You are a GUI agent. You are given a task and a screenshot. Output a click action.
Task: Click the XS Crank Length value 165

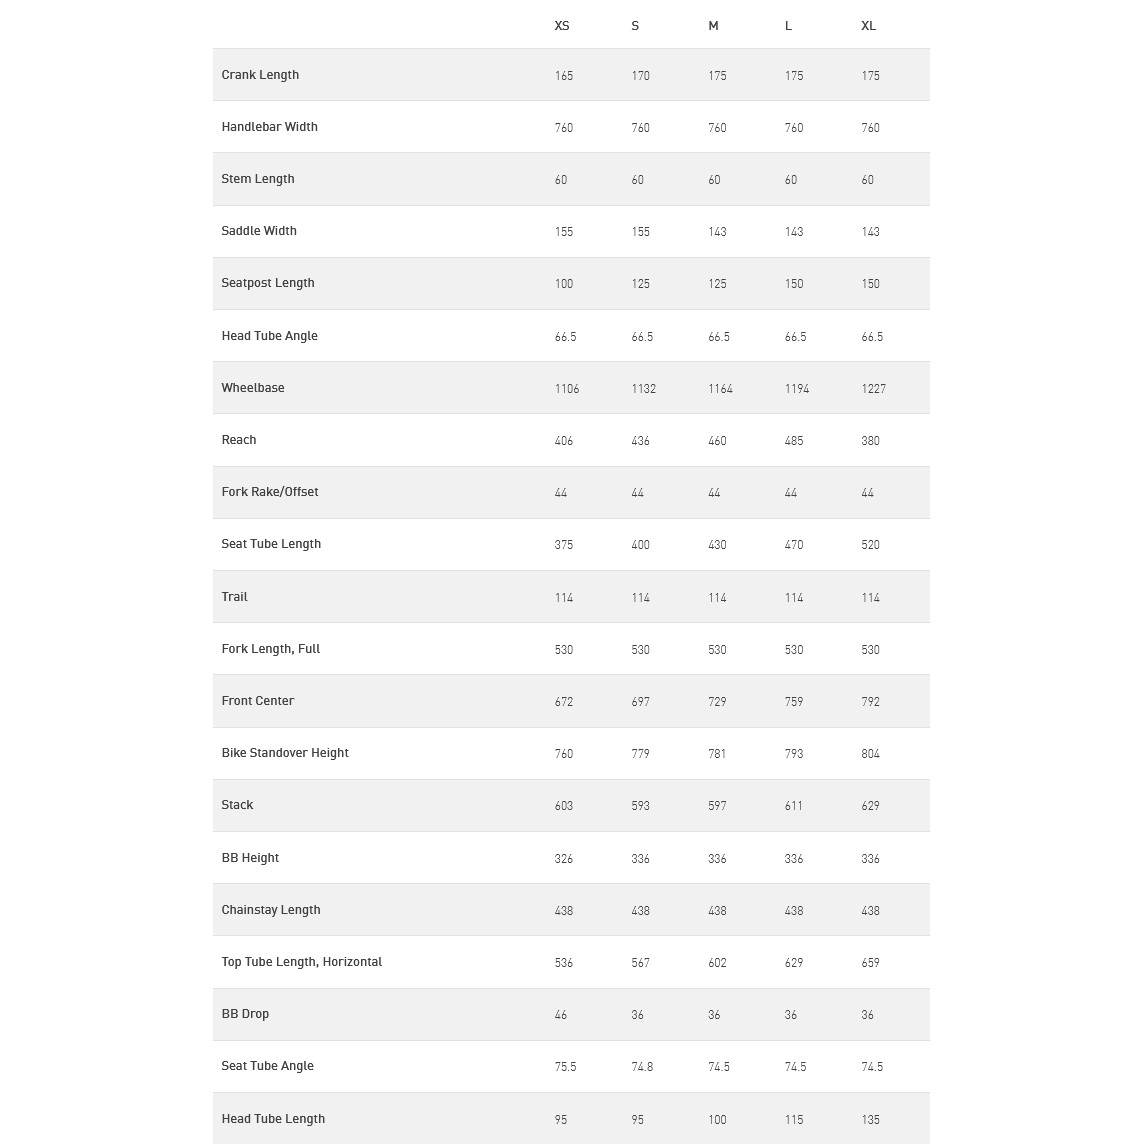(x=564, y=76)
